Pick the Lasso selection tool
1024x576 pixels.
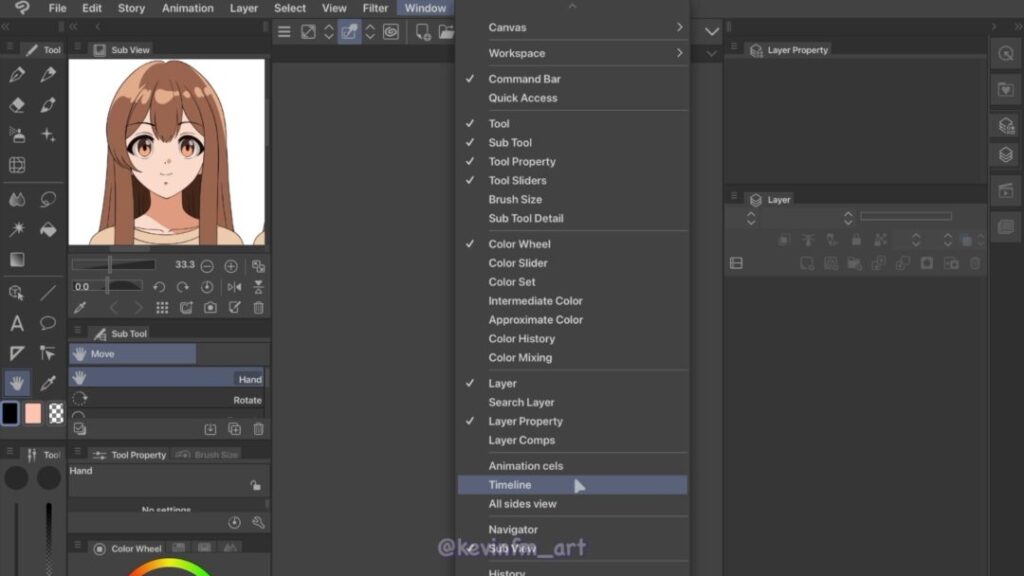click(48, 199)
